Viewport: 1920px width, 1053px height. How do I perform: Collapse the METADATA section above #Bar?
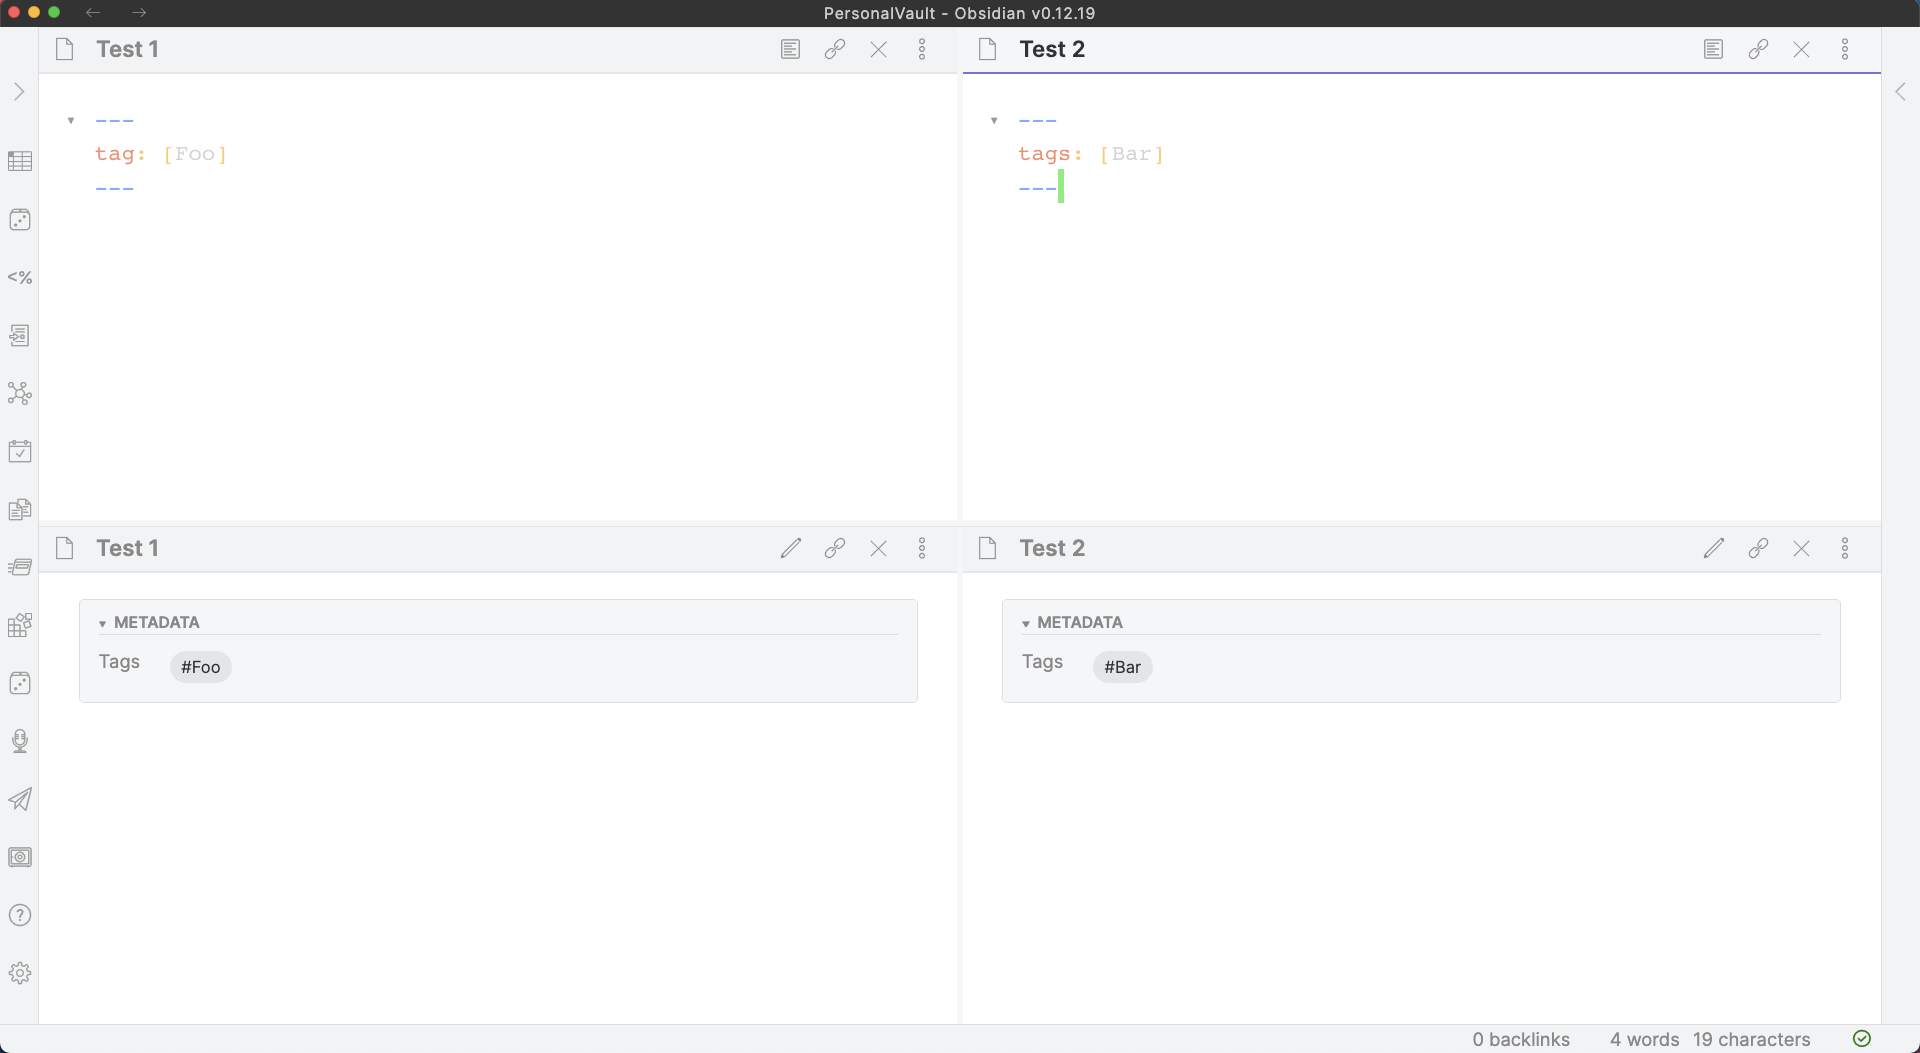click(1072, 622)
